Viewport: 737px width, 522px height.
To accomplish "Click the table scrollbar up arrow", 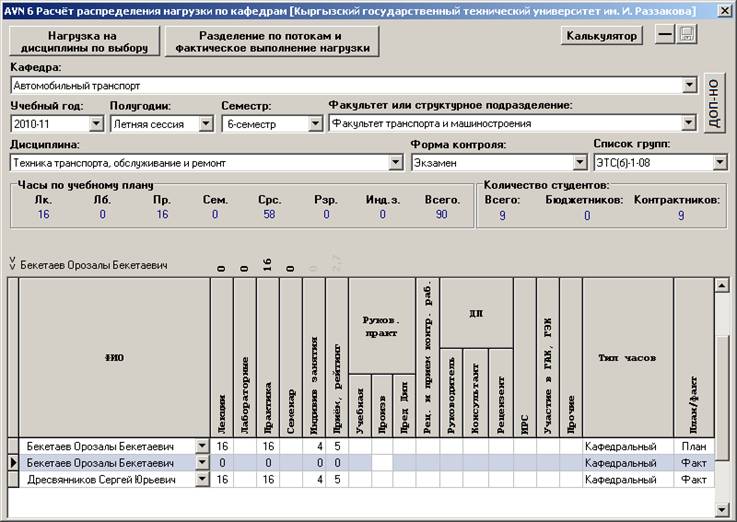I will pos(721,285).
